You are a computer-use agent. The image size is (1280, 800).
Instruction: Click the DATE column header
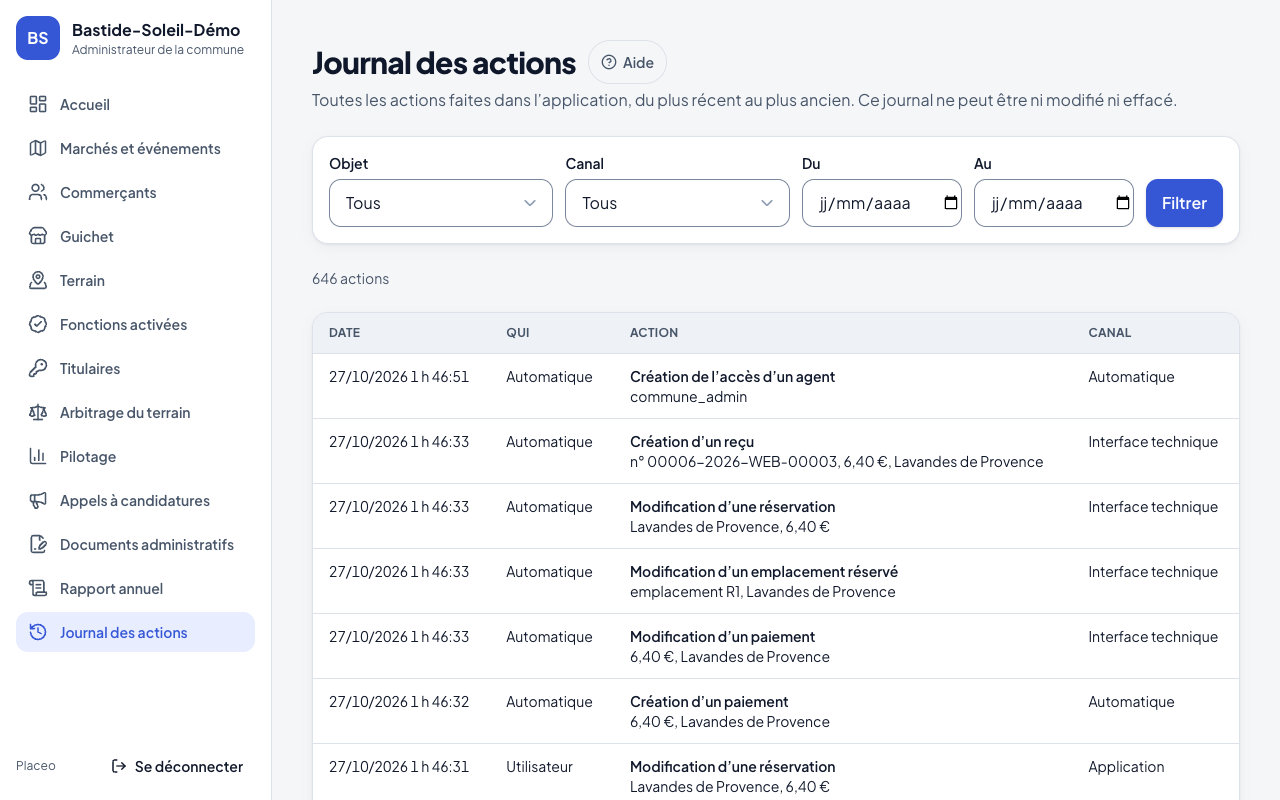click(344, 332)
